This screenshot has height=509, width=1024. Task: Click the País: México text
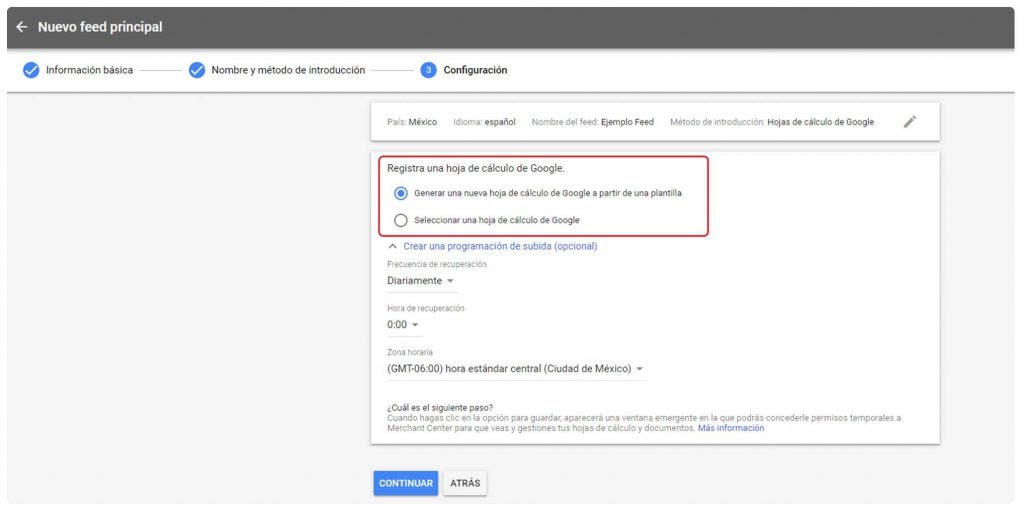412,122
